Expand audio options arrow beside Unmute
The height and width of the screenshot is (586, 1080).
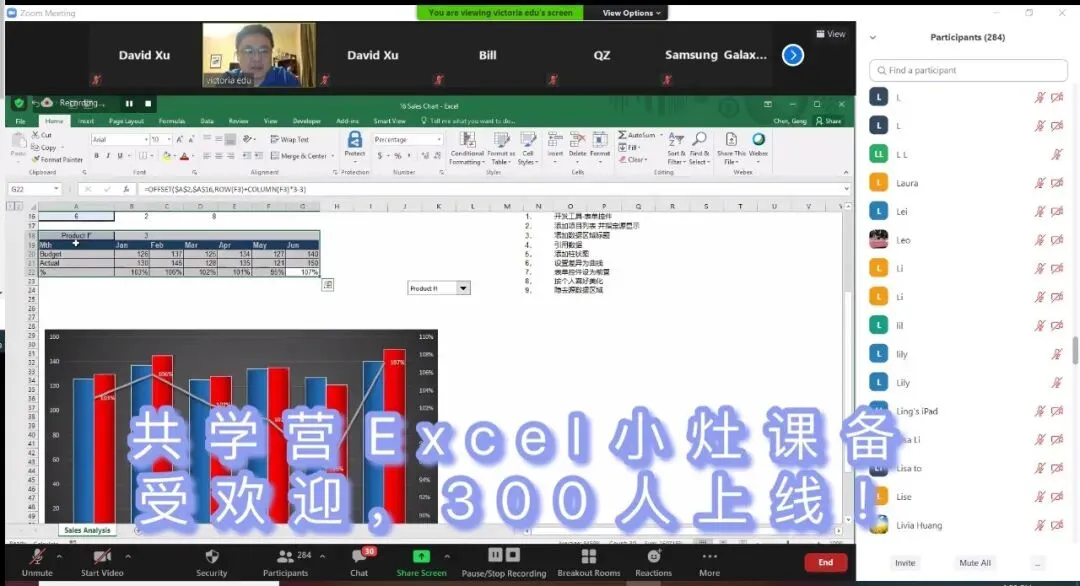point(59,556)
